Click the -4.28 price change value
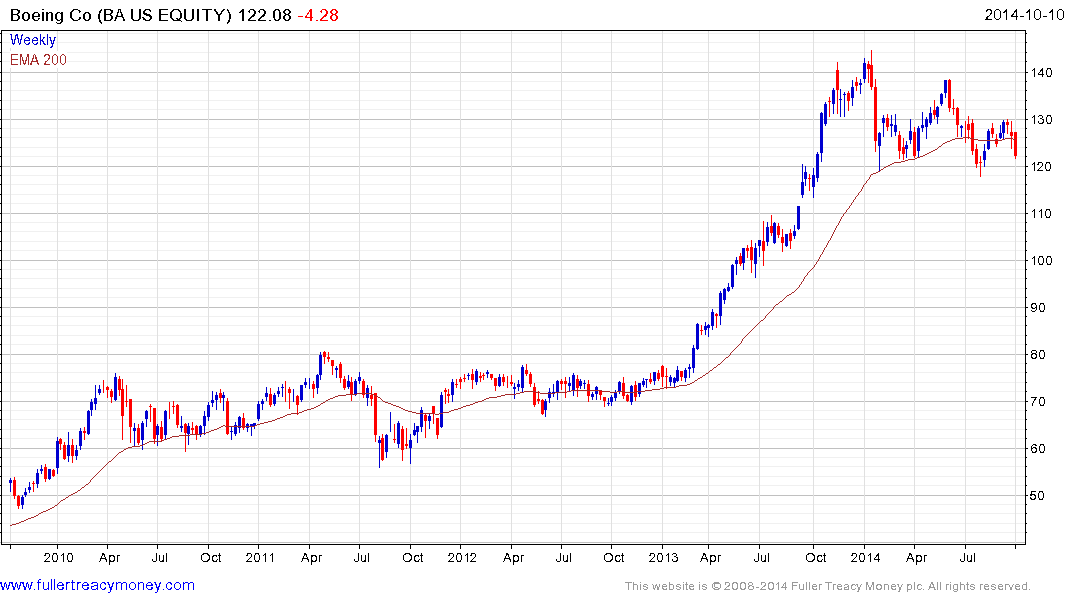1075x600 pixels. tap(318, 15)
